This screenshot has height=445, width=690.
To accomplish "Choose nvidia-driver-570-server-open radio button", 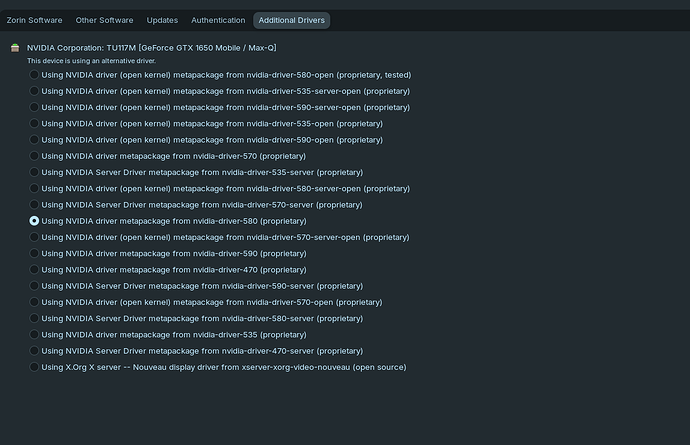I will point(34,237).
